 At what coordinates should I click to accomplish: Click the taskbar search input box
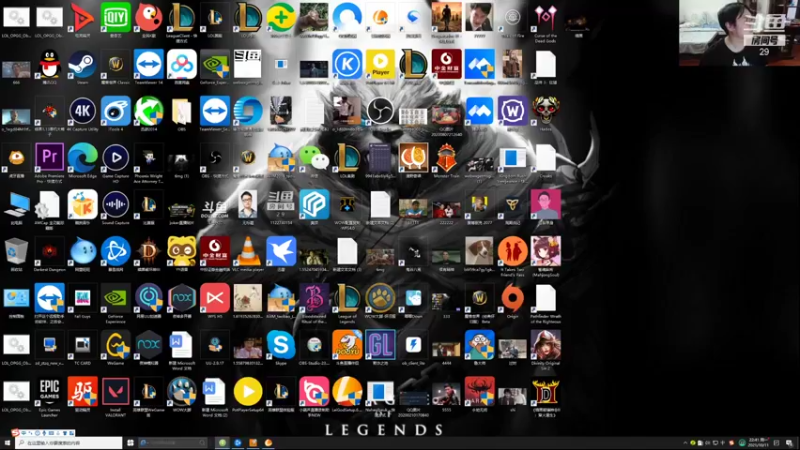(69, 442)
